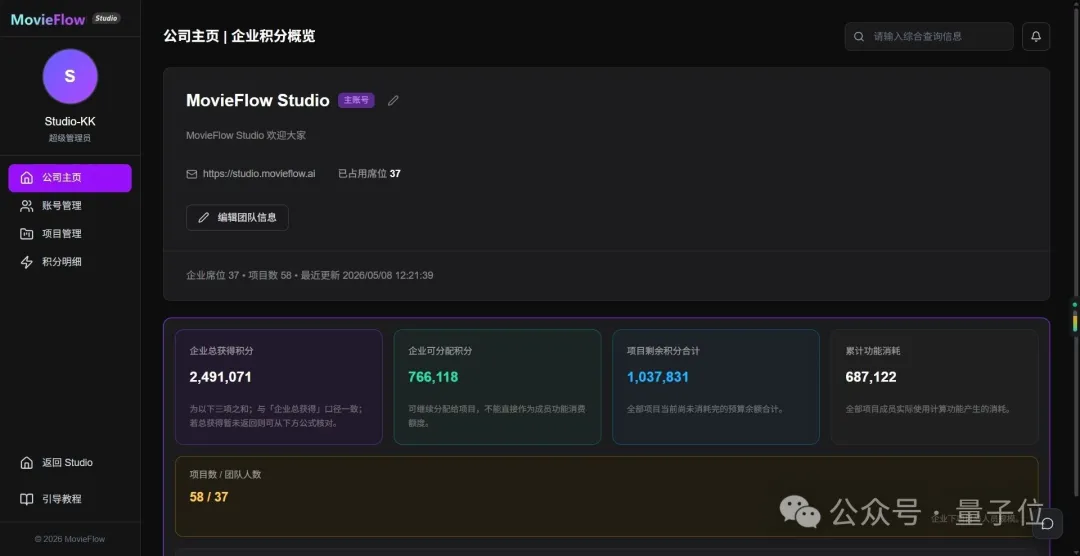Click the book icon for 引导教程

27,499
